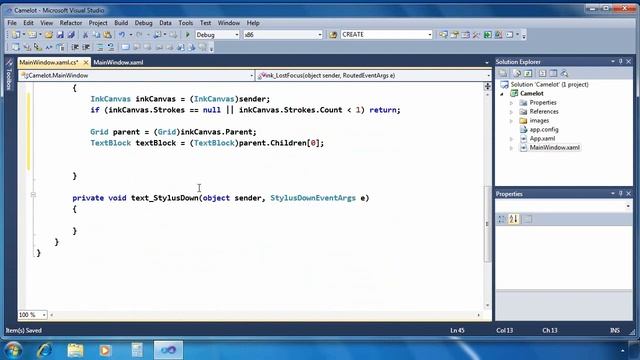Open the Build menu
Viewport: 640px width, 360px height.
coord(121,23)
